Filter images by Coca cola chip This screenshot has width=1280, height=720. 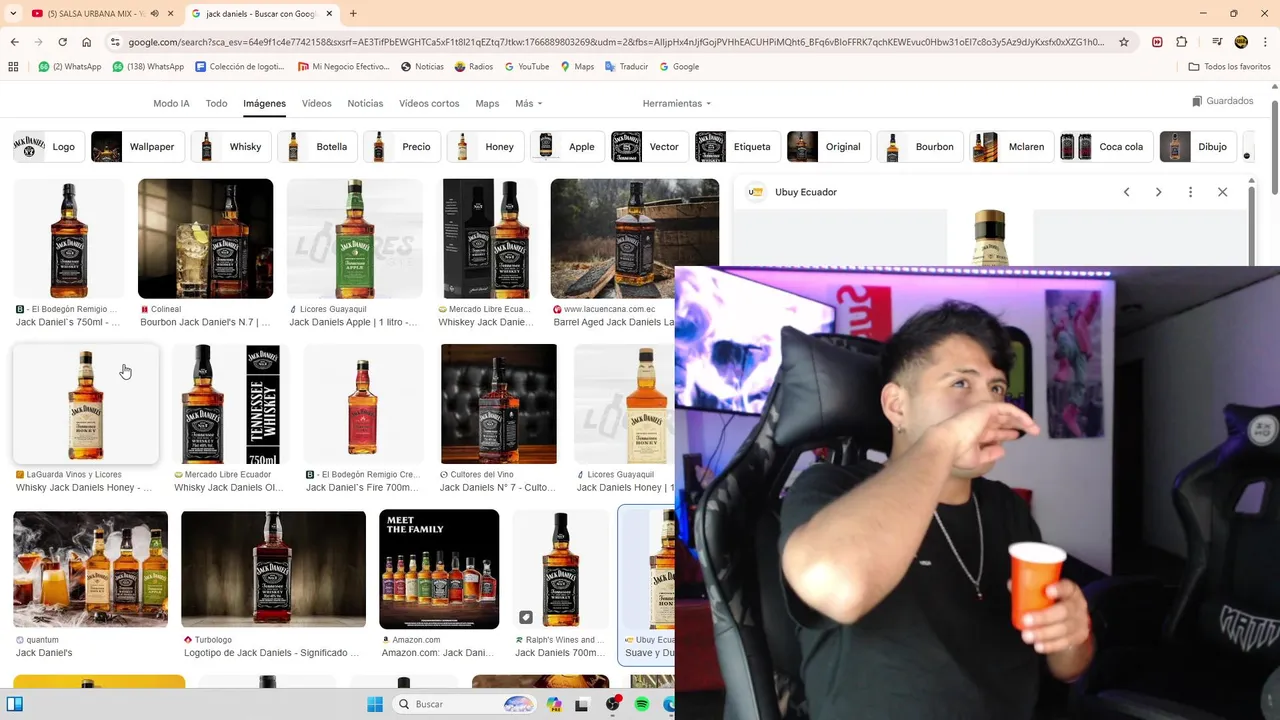(x=1105, y=146)
